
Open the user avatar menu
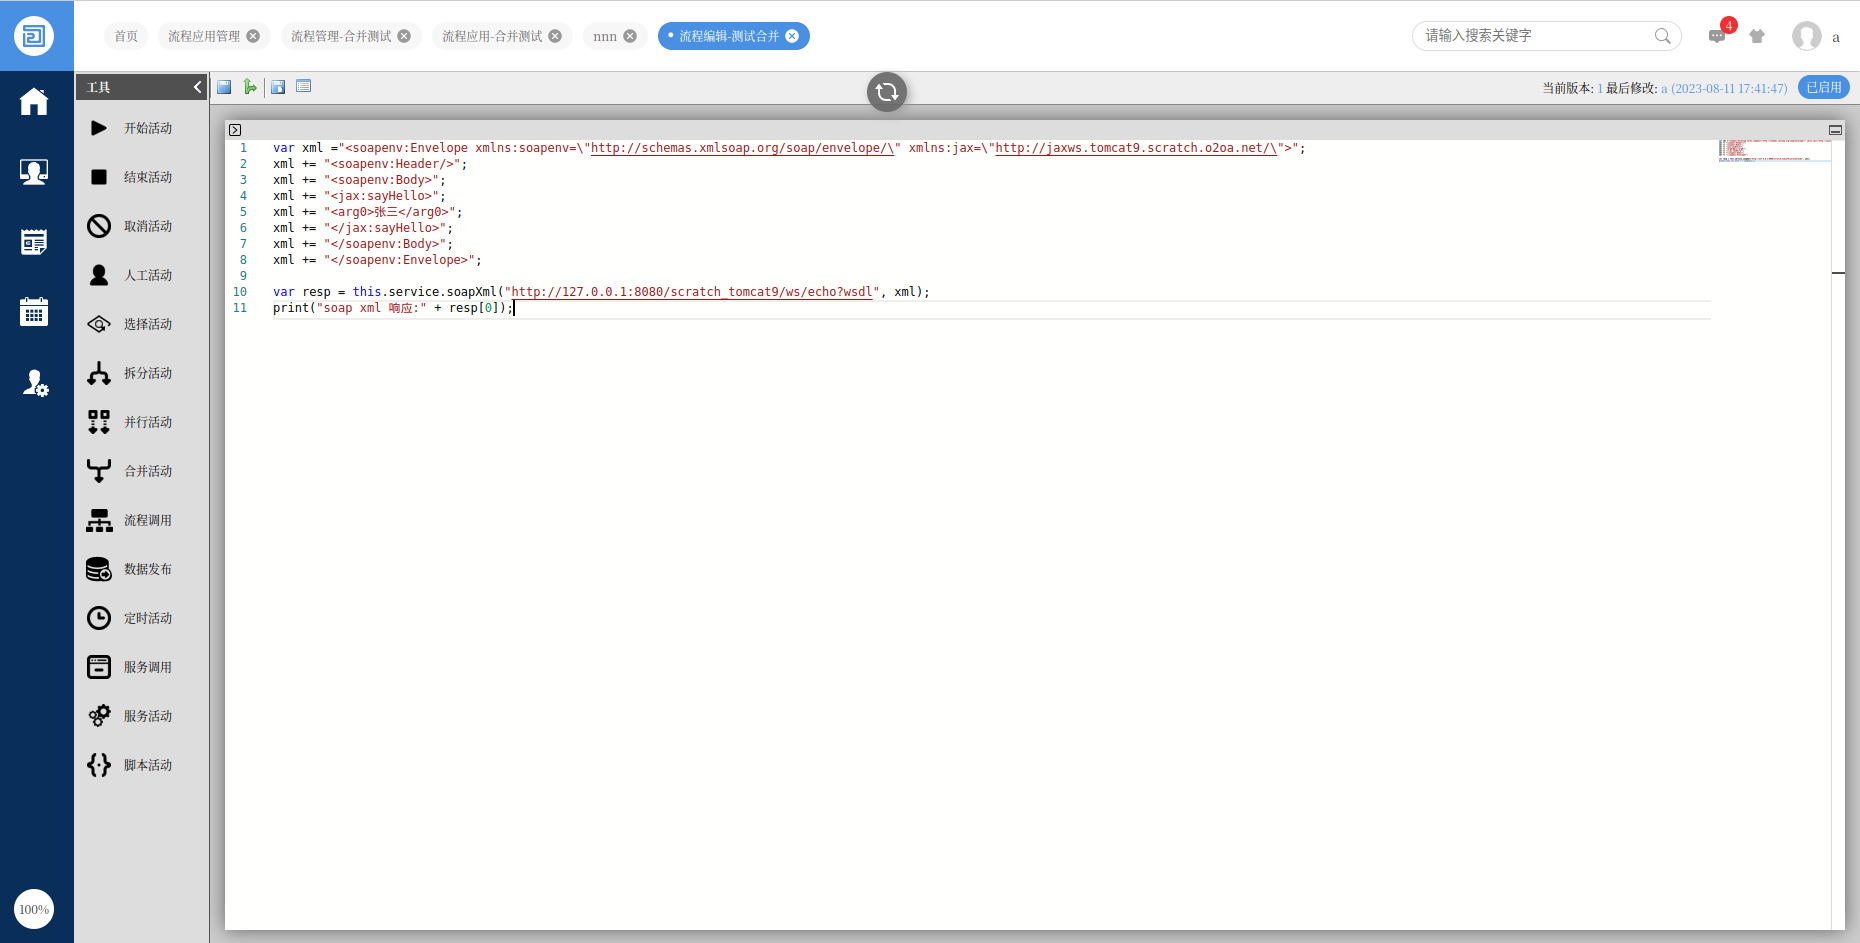click(1807, 36)
